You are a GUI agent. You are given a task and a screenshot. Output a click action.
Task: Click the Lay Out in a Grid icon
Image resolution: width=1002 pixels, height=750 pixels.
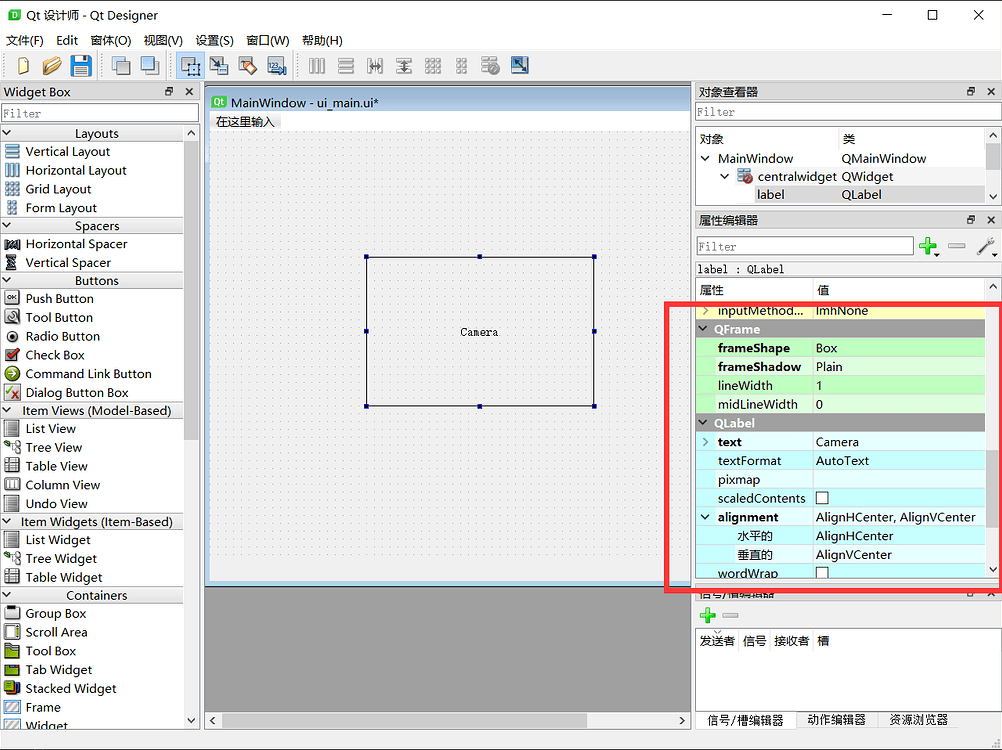click(433, 65)
